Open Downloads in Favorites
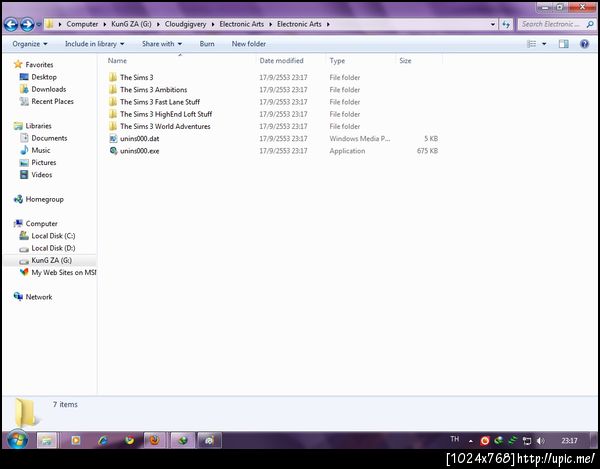The image size is (600, 469). pos(49,89)
